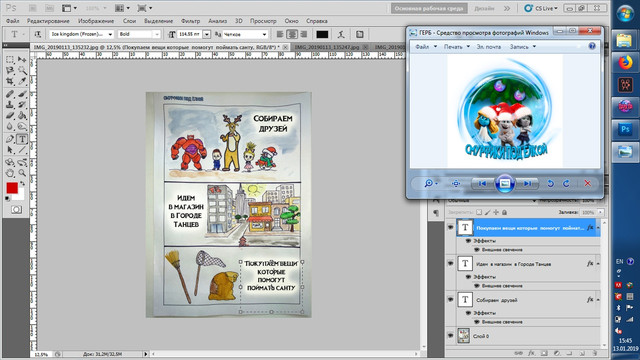Open the font size dropdown
The image size is (640, 360).
click(207, 34)
